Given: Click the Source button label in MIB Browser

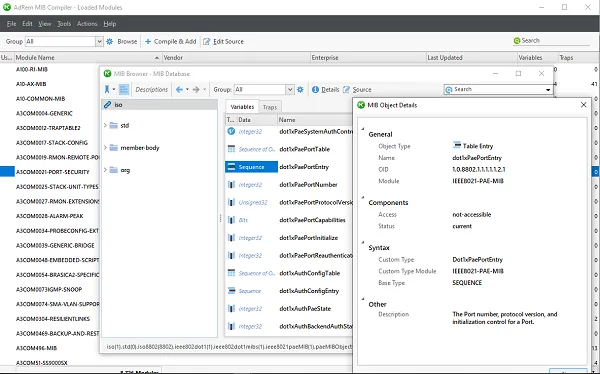Looking at the screenshot, I should click(x=362, y=90).
